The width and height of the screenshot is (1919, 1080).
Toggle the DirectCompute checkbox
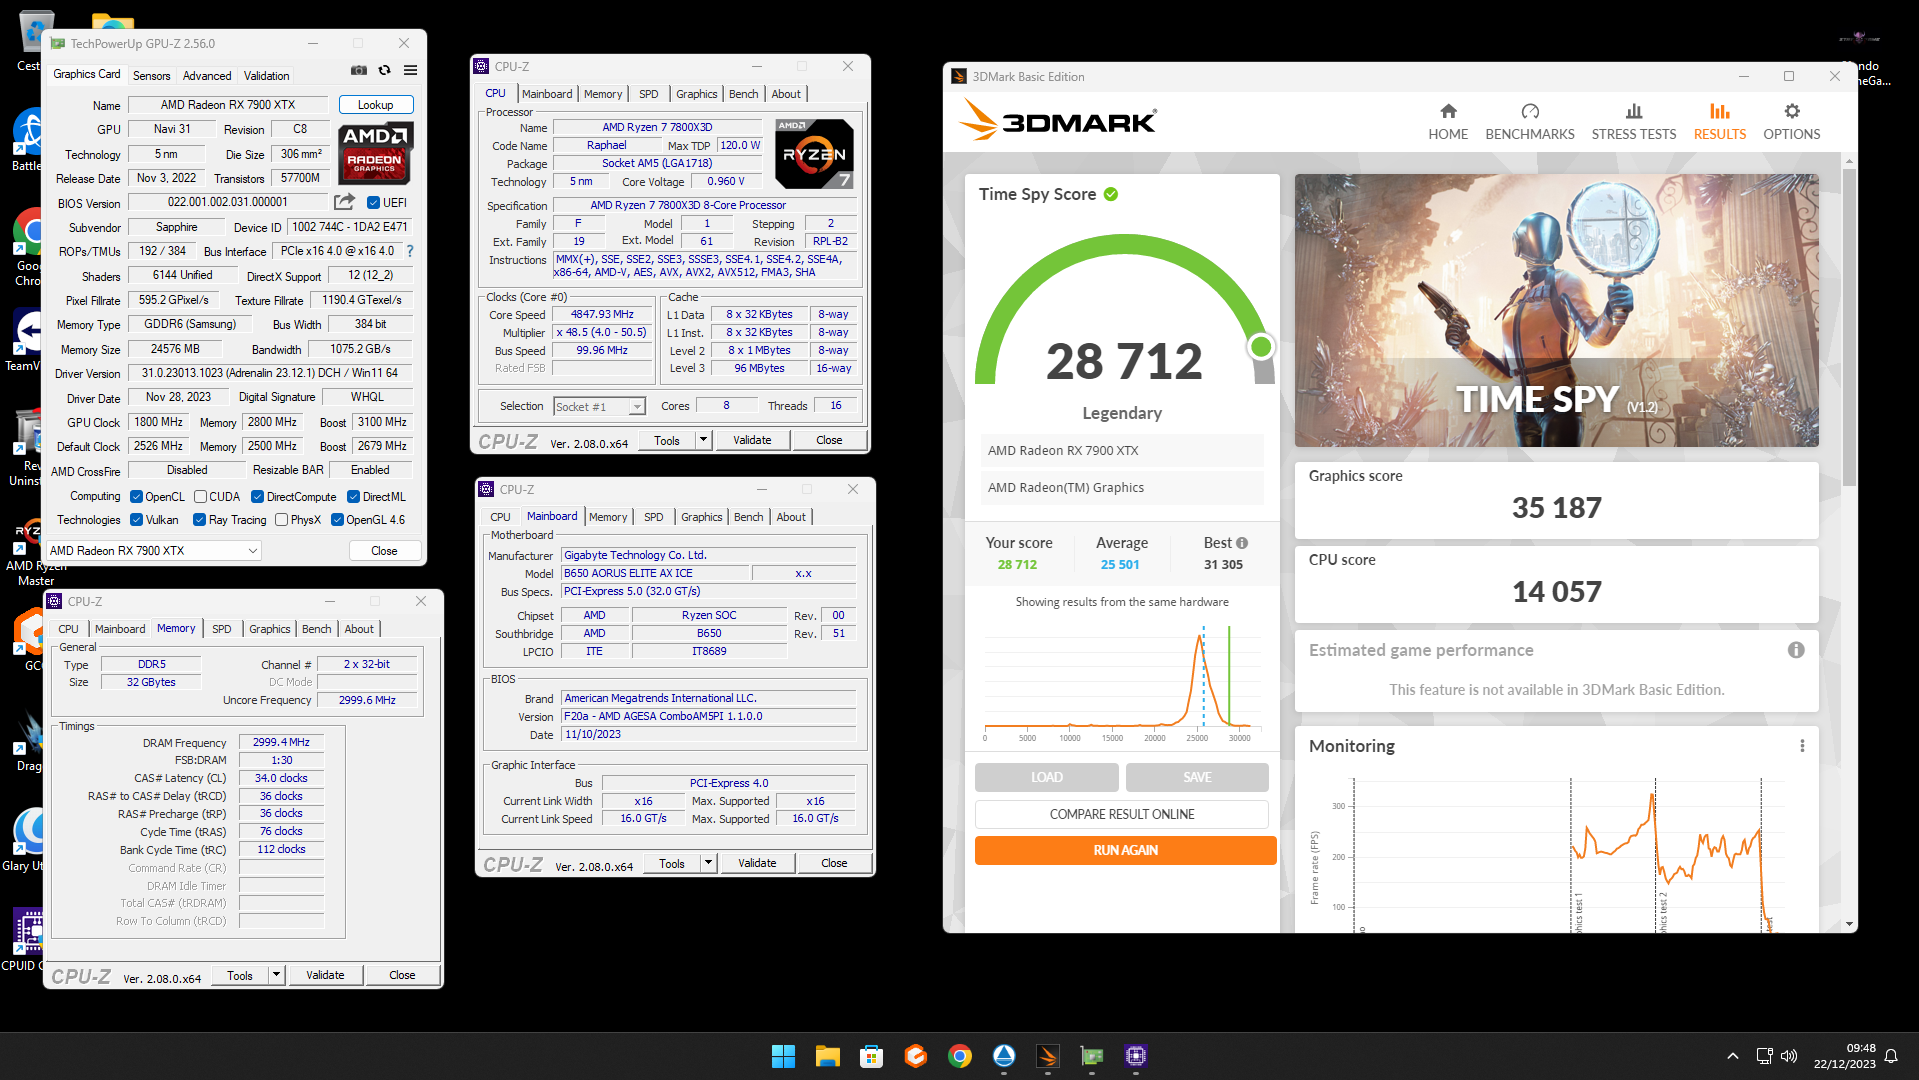(x=257, y=497)
